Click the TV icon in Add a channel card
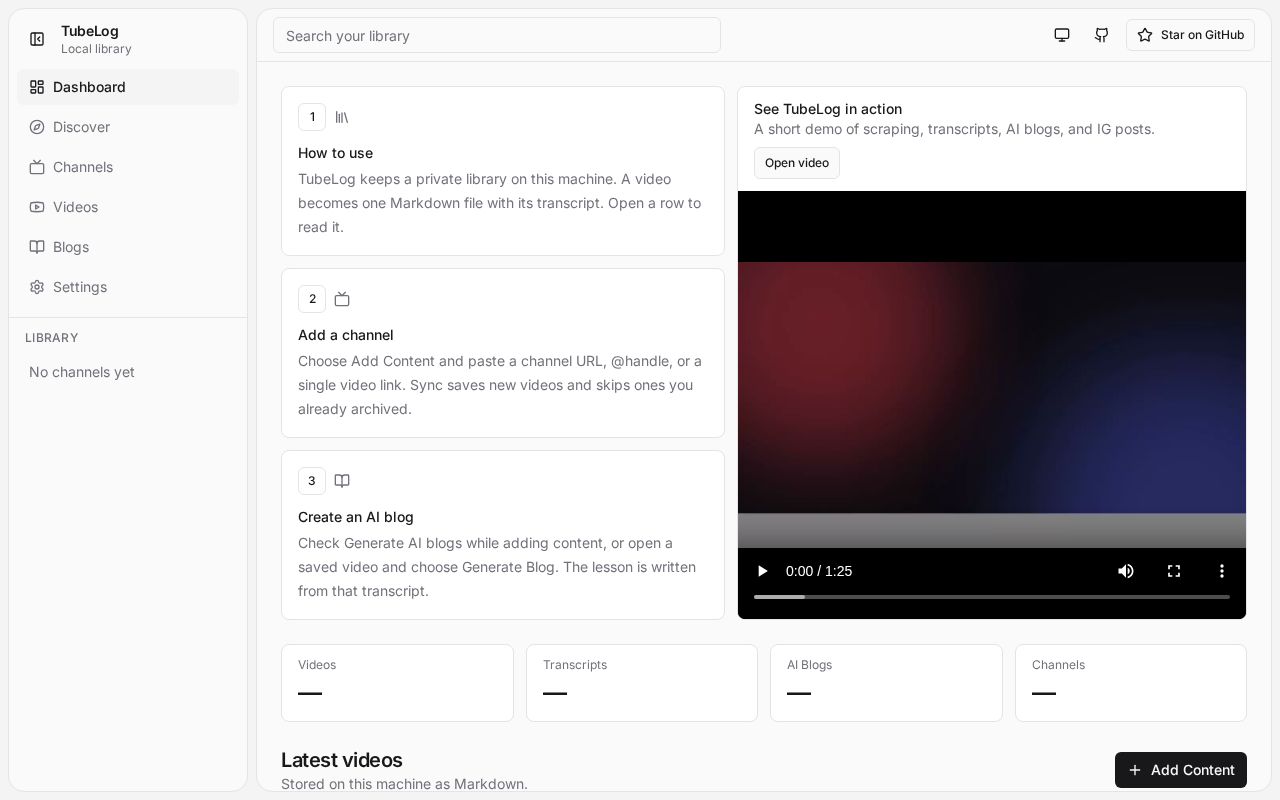 (342, 299)
